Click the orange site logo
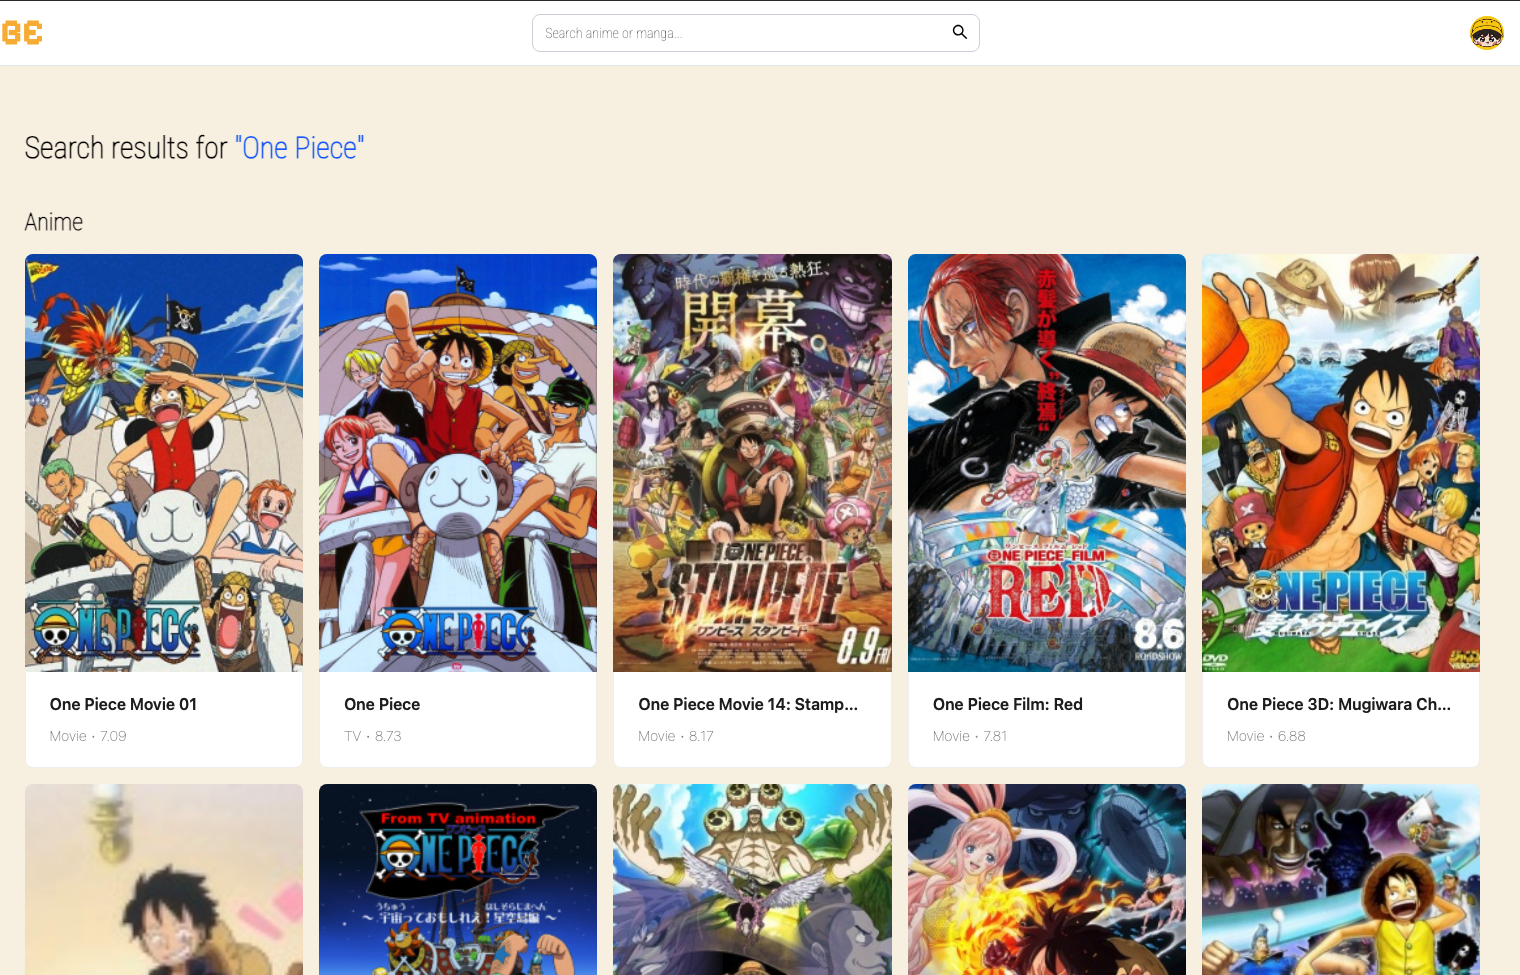 click(22, 33)
